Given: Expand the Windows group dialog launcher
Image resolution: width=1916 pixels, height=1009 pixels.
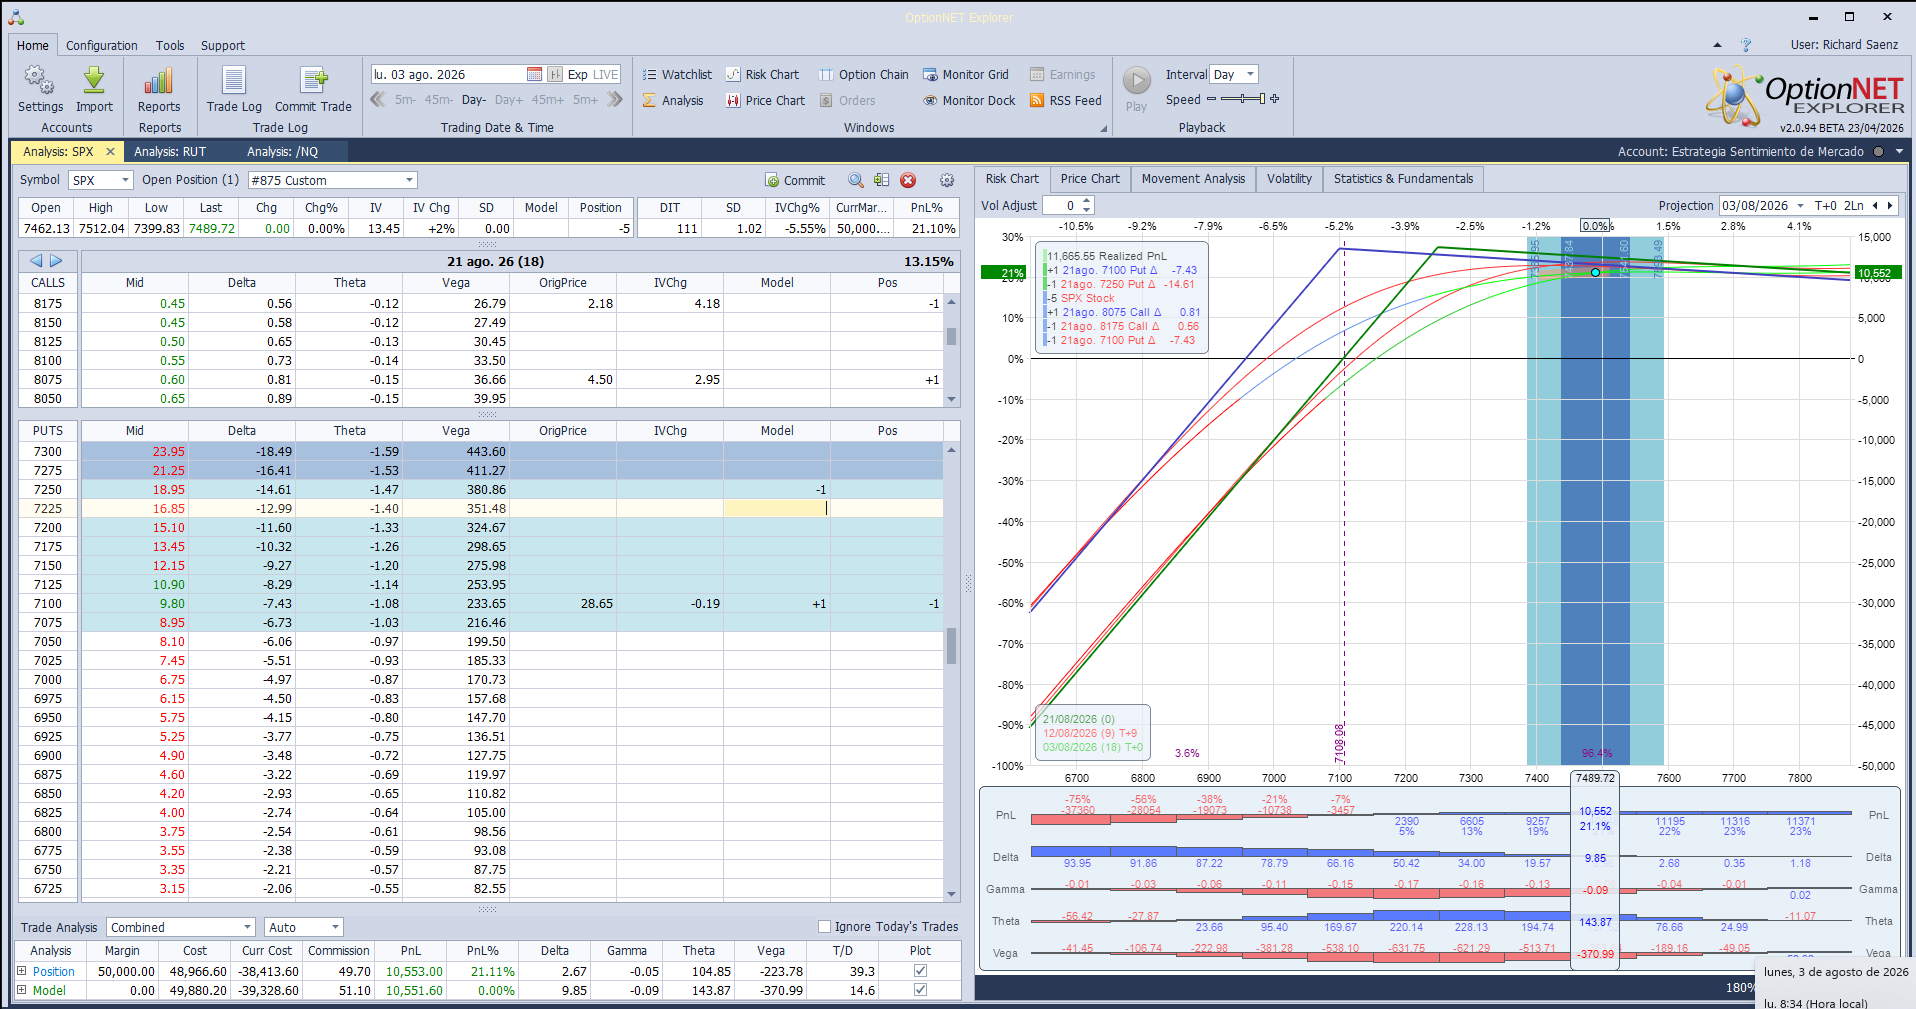Looking at the screenshot, I should (1104, 128).
